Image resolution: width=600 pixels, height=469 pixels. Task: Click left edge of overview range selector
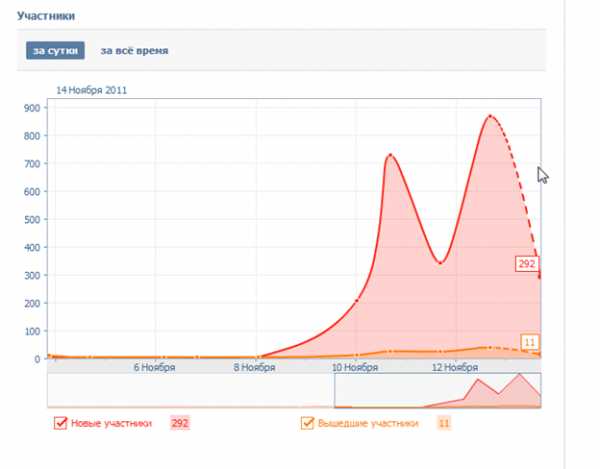335,390
